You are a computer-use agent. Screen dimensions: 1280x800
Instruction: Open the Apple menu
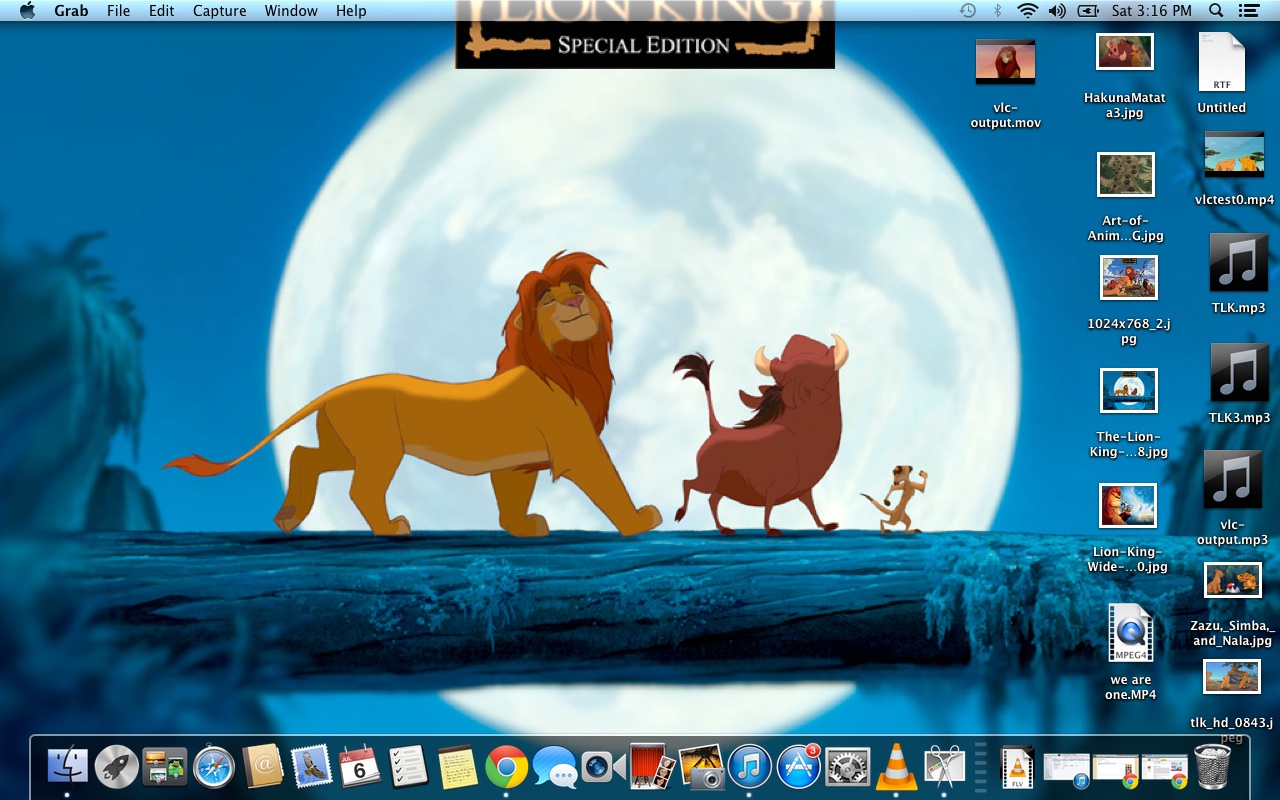(x=27, y=11)
